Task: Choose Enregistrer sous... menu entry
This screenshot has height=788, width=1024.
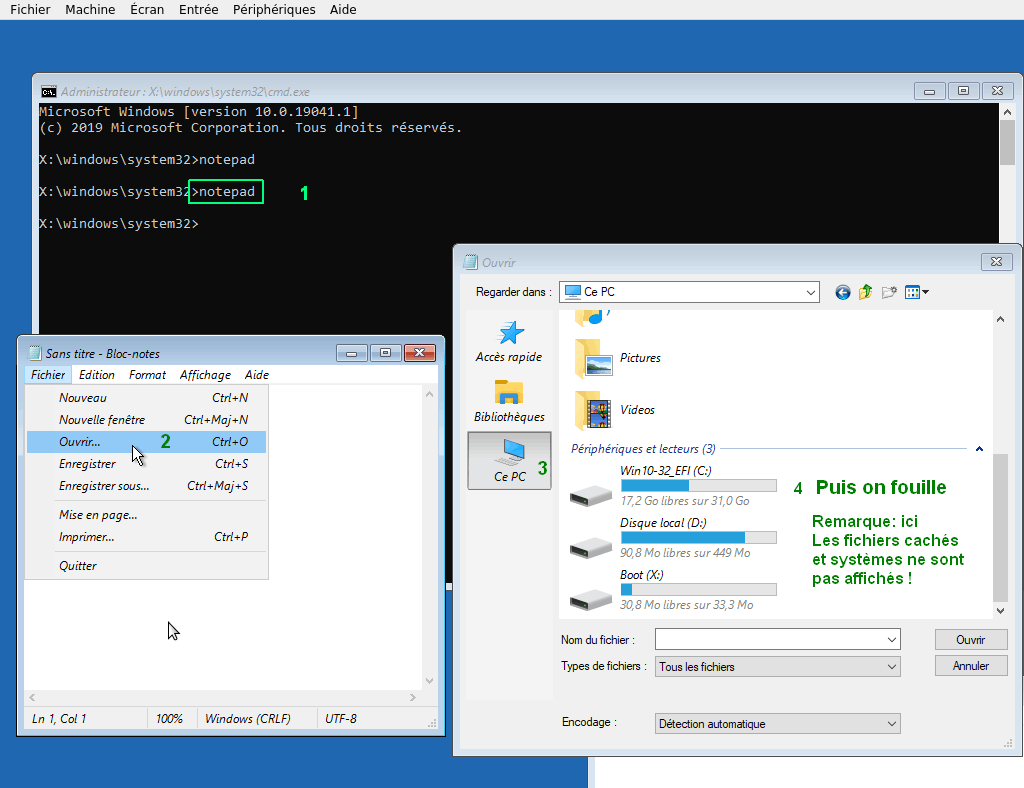Action: tap(146, 486)
